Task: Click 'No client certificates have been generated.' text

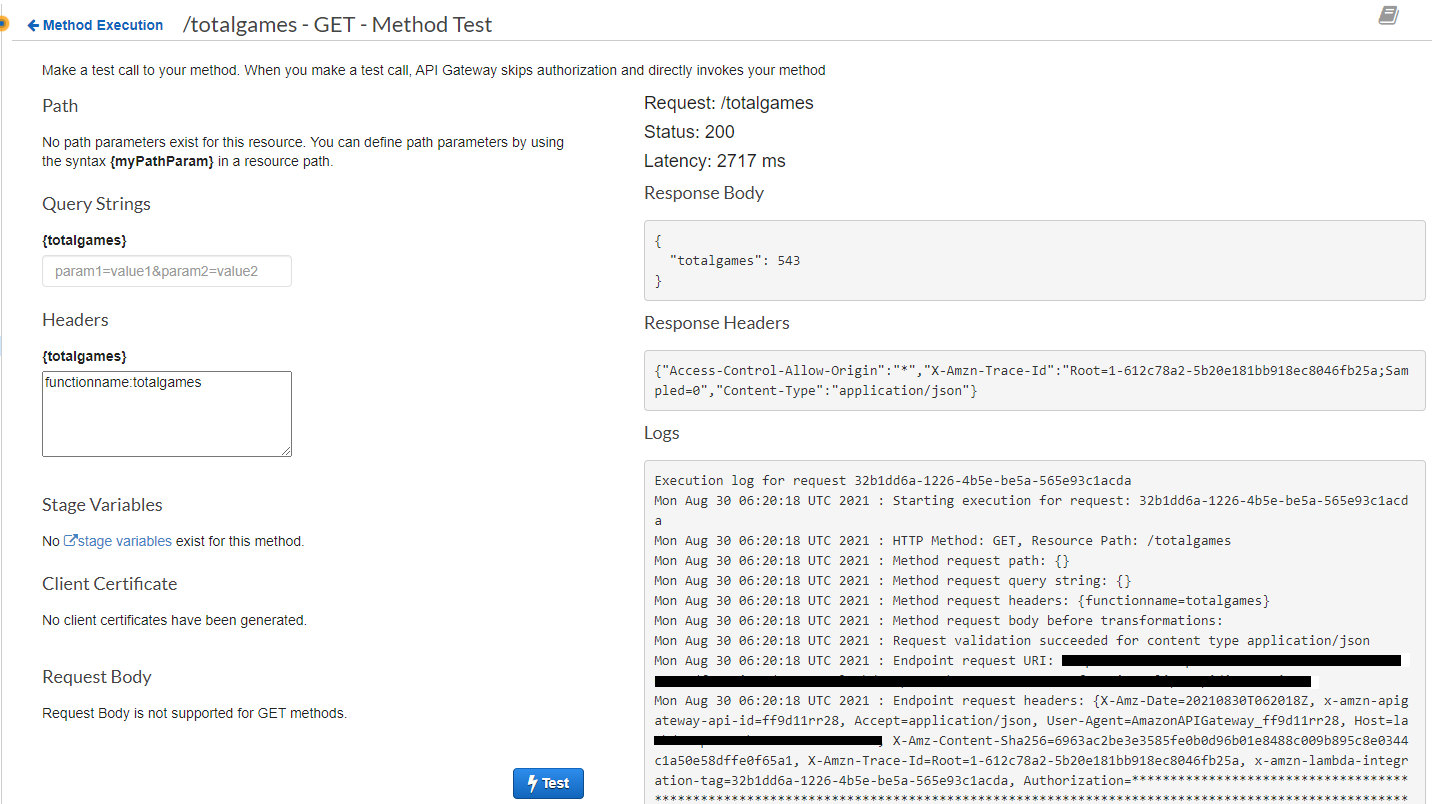Action: (x=174, y=620)
